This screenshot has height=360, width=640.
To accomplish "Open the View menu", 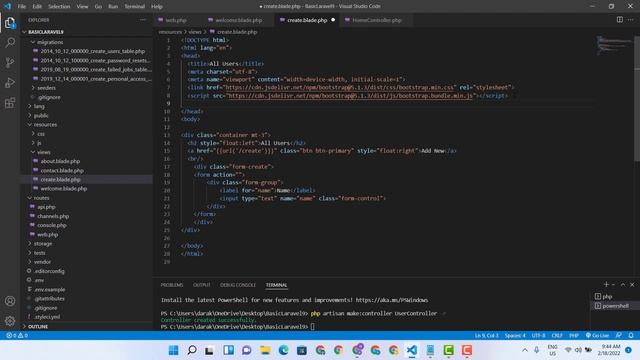I will (x=82, y=7).
